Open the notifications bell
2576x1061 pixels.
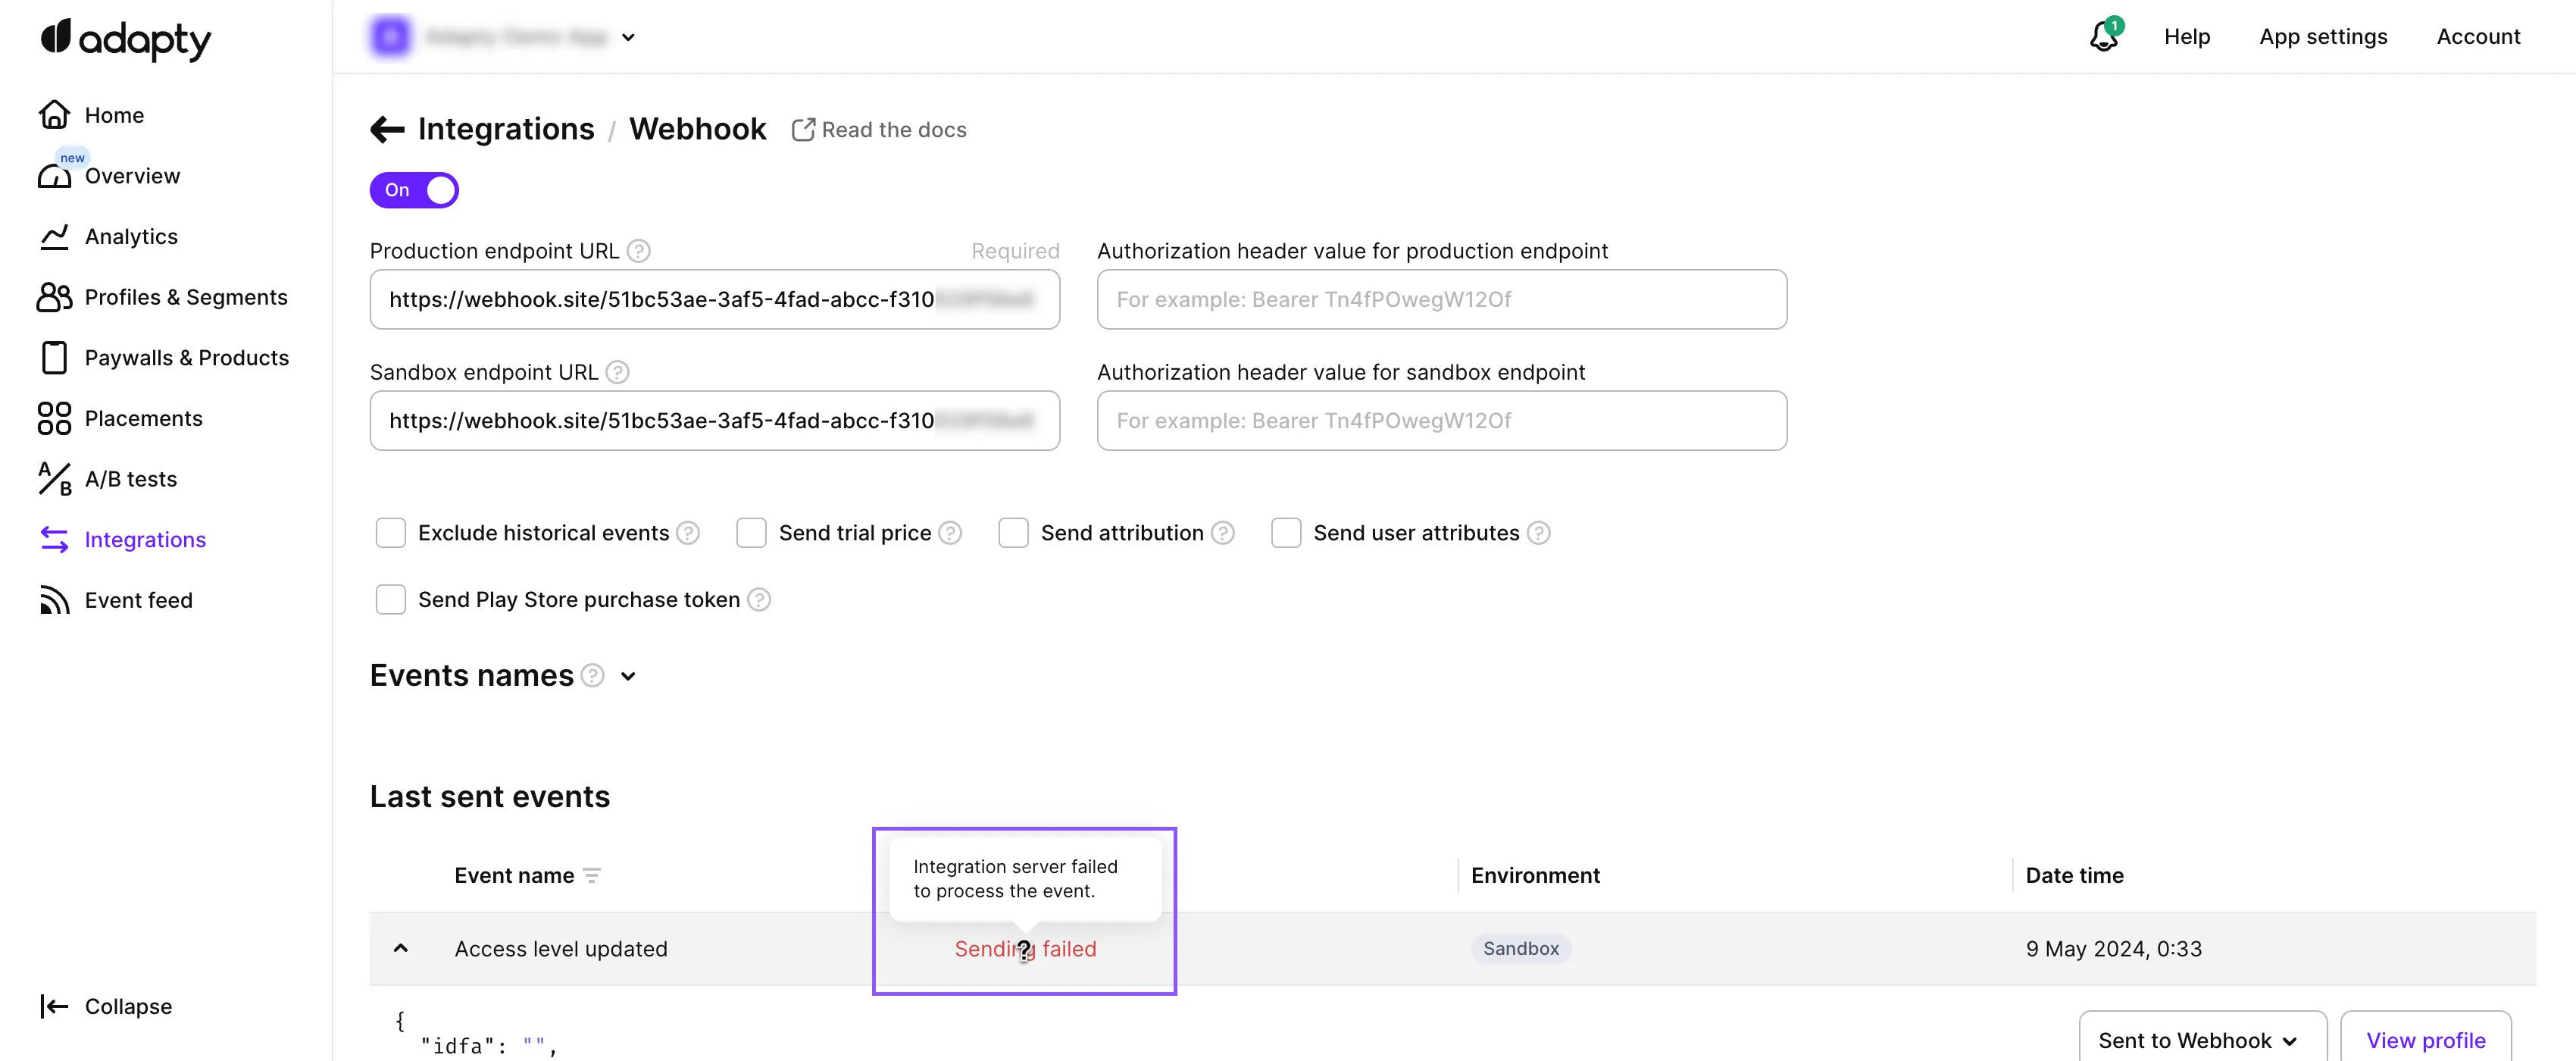click(x=2103, y=36)
